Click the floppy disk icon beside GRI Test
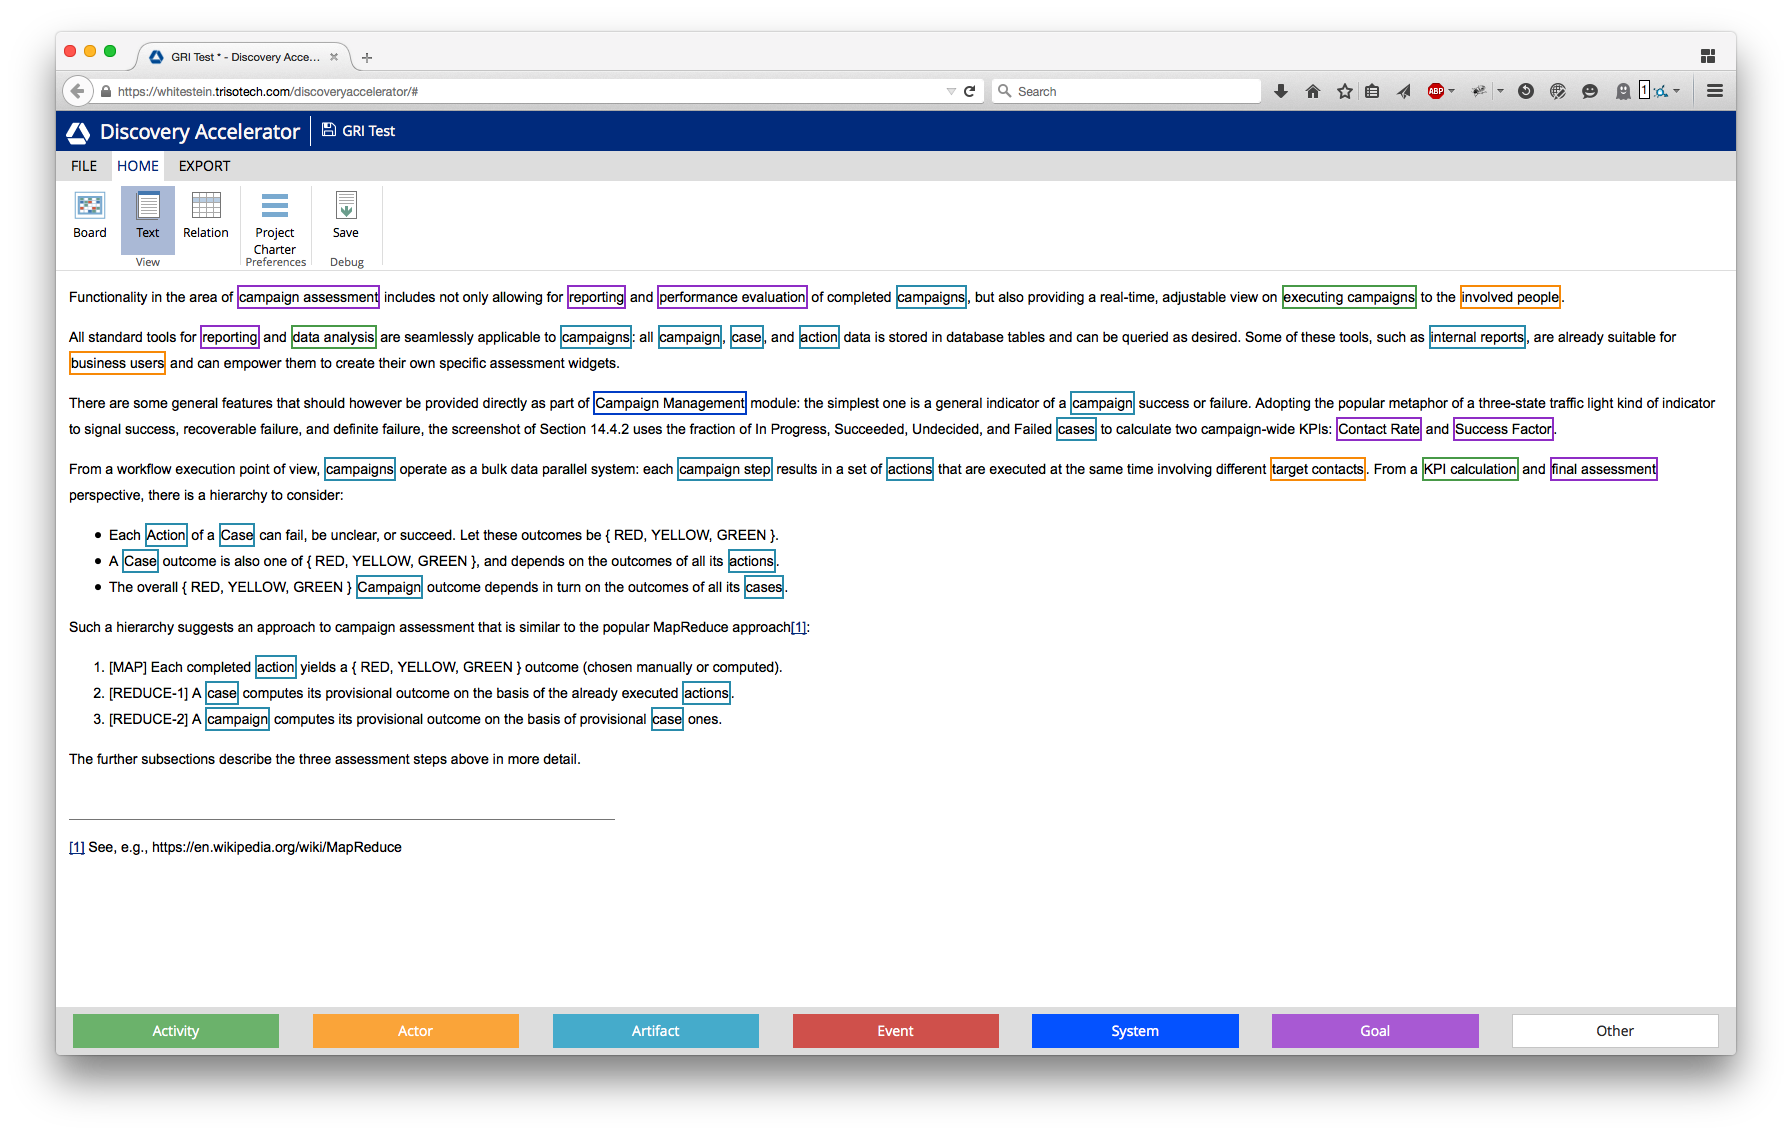The image size is (1792, 1135). tap(328, 130)
